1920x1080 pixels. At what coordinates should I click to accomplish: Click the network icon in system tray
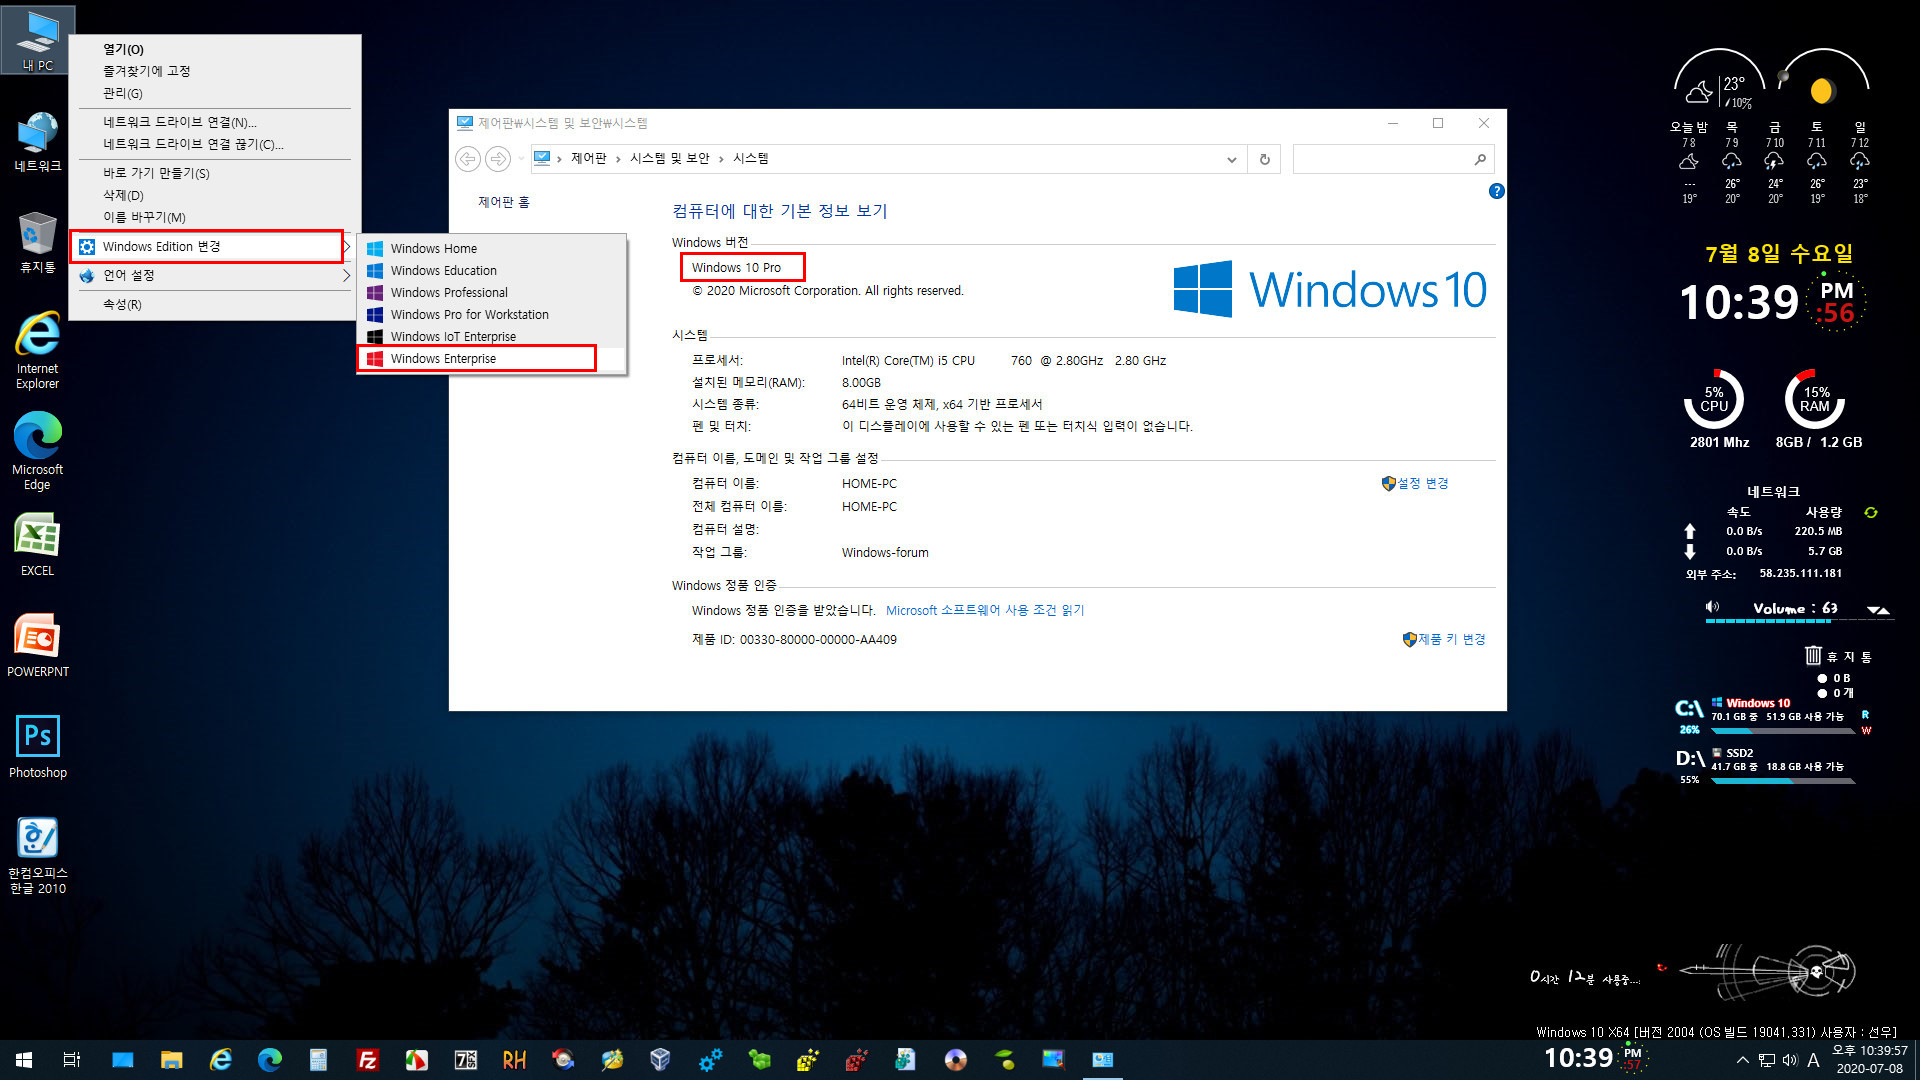point(1767,1060)
